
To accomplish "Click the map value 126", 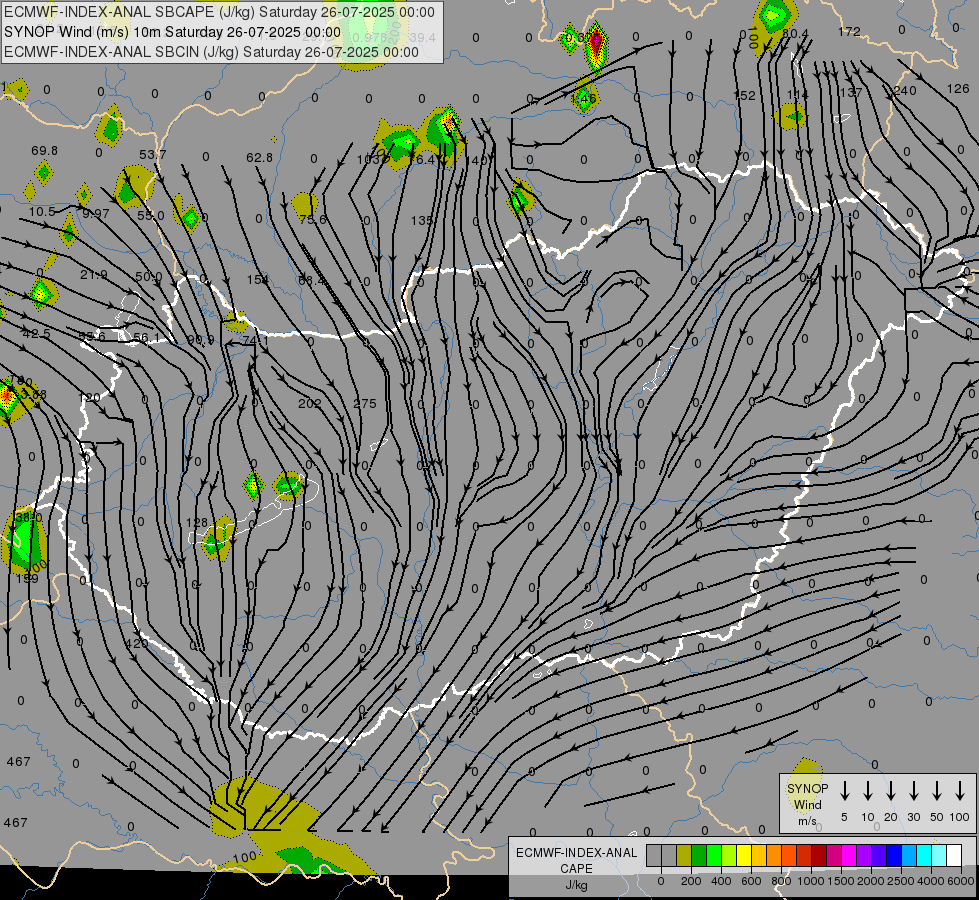I will (958, 89).
